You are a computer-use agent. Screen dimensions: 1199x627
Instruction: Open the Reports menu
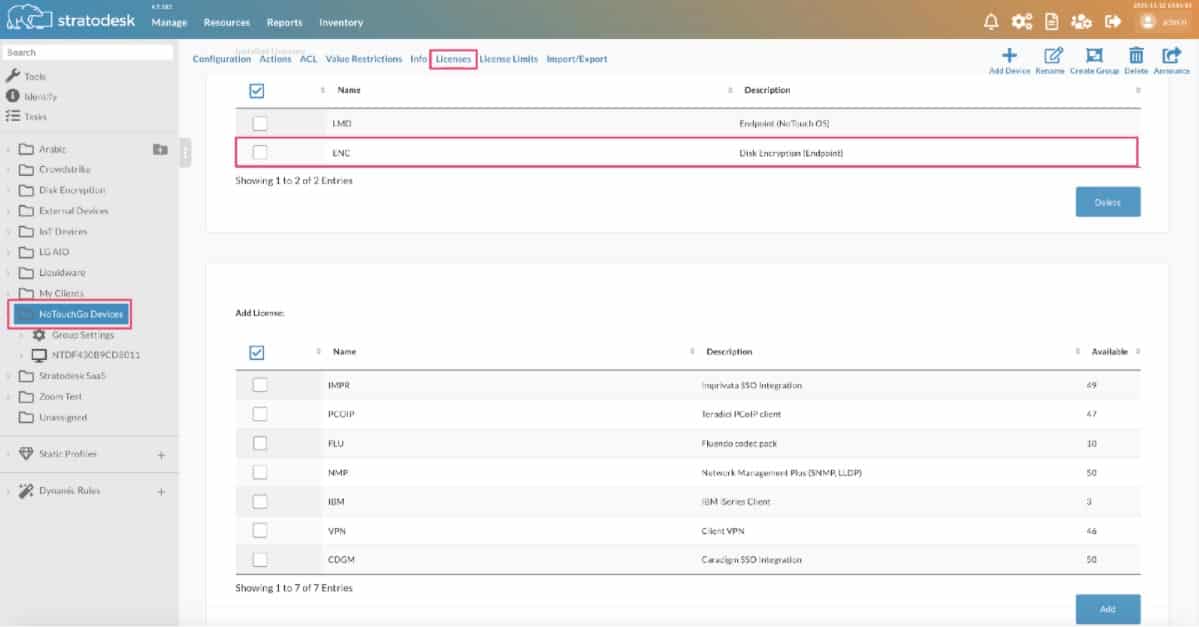click(x=284, y=23)
